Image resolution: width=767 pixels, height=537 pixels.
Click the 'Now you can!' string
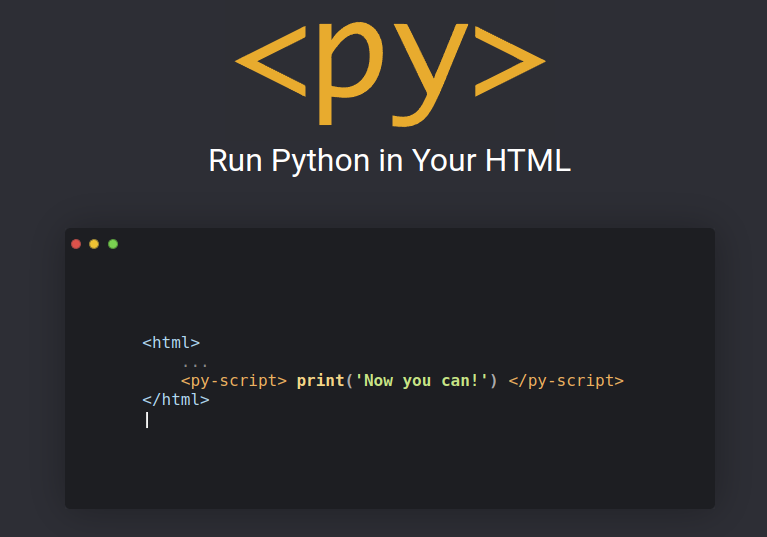click(x=421, y=380)
